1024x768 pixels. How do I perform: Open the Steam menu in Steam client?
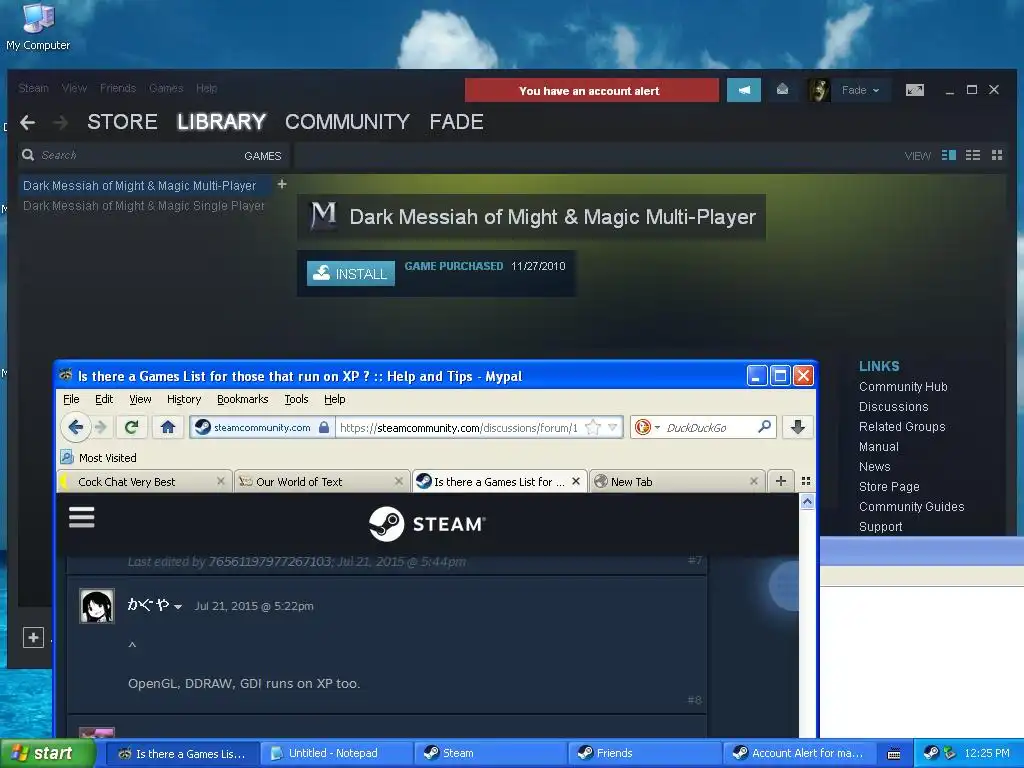pos(33,88)
